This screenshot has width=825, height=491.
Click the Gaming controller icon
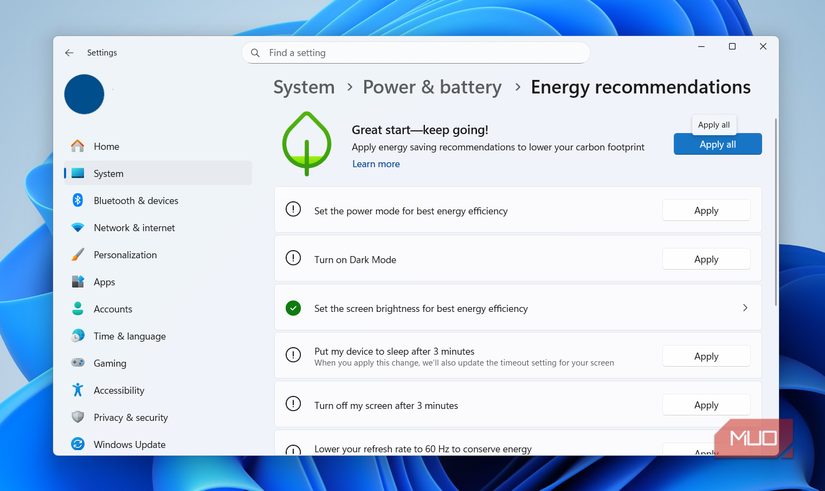[x=78, y=363]
